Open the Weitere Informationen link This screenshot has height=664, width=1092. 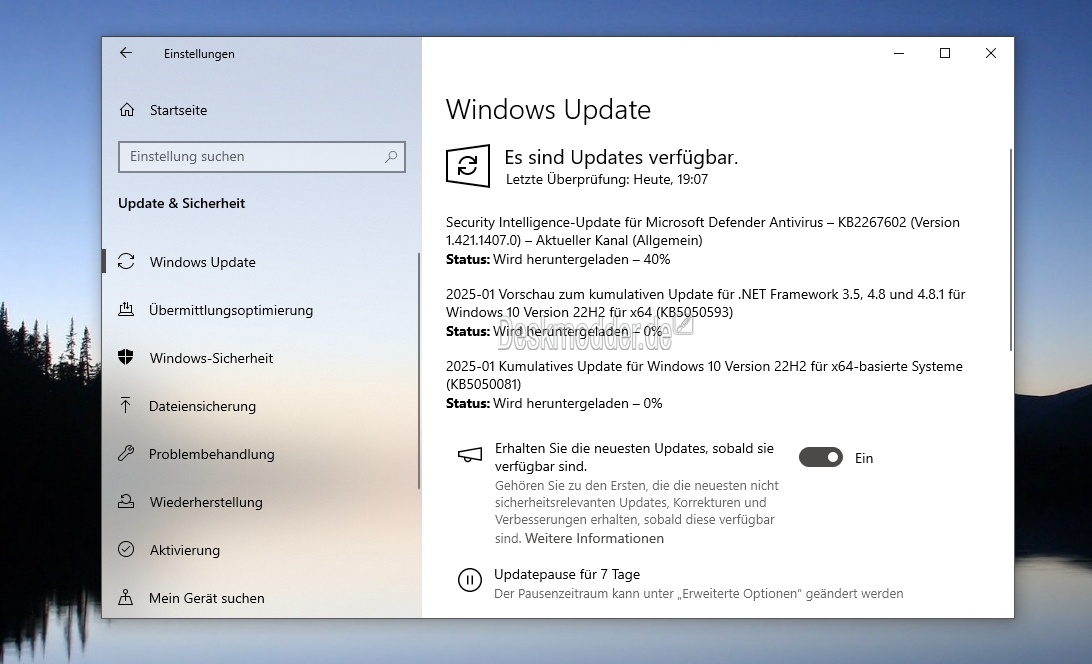click(594, 539)
